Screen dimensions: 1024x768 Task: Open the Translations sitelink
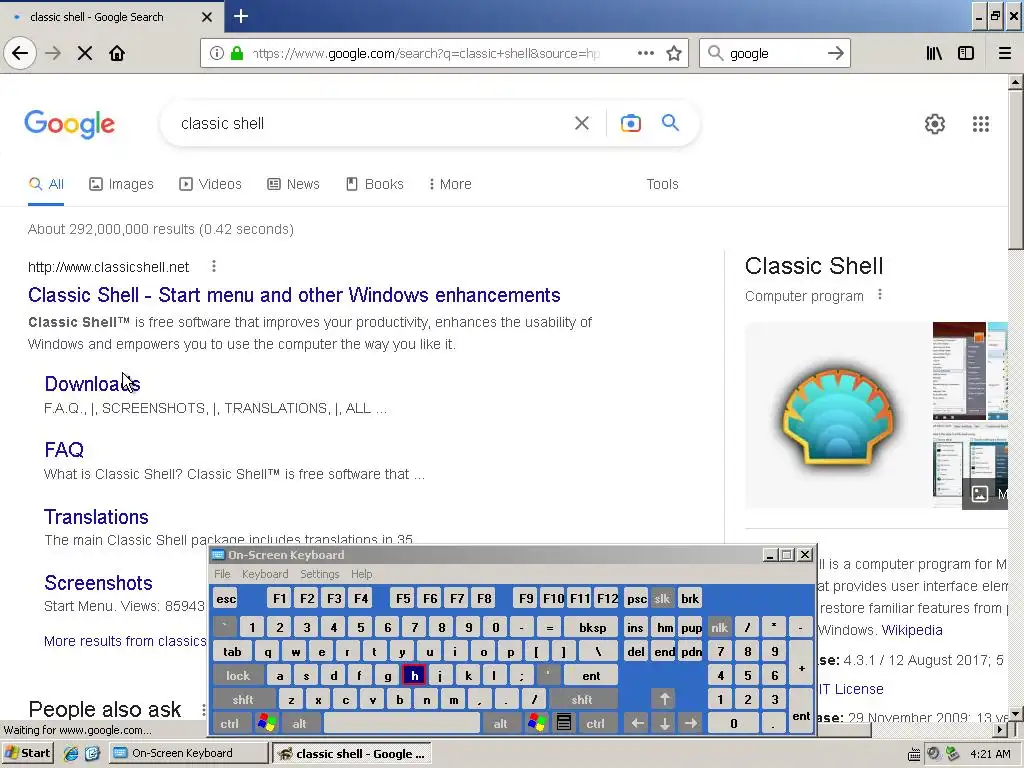click(96, 517)
